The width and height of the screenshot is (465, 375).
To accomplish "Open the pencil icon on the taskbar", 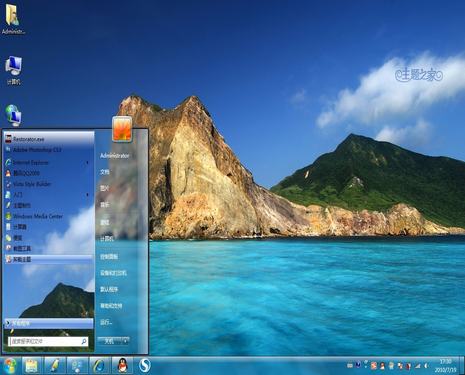I will pyautogui.click(x=54, y=366).
